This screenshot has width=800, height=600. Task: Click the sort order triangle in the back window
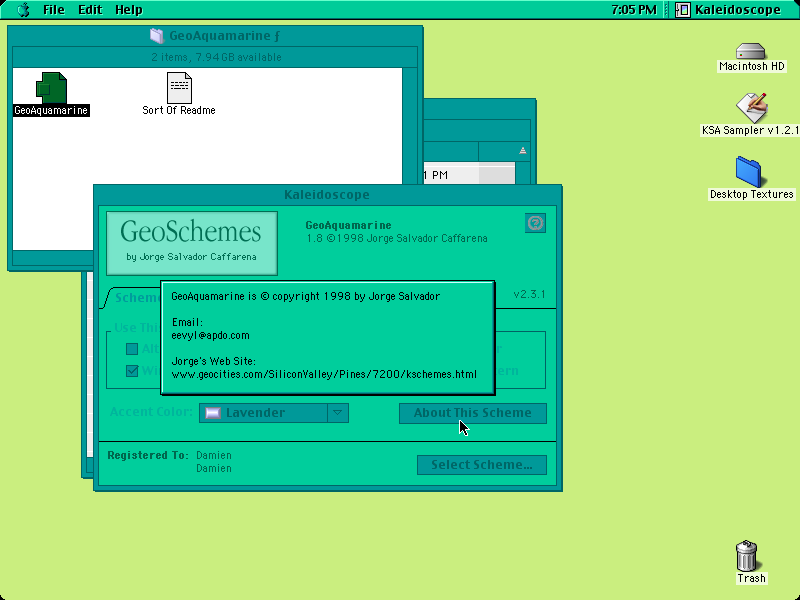point(522,151)
